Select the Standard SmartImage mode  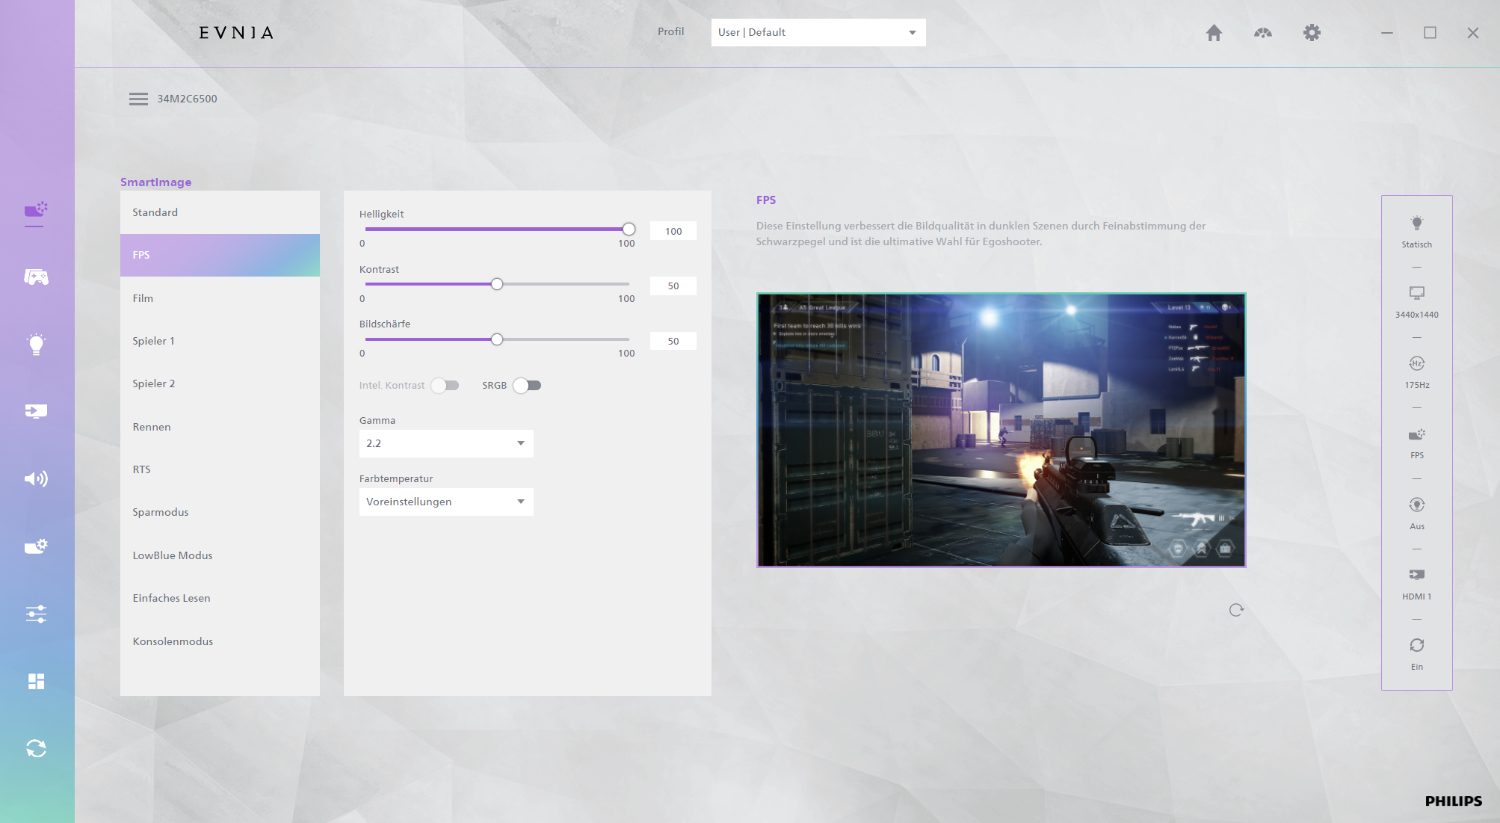click(220, 213)
